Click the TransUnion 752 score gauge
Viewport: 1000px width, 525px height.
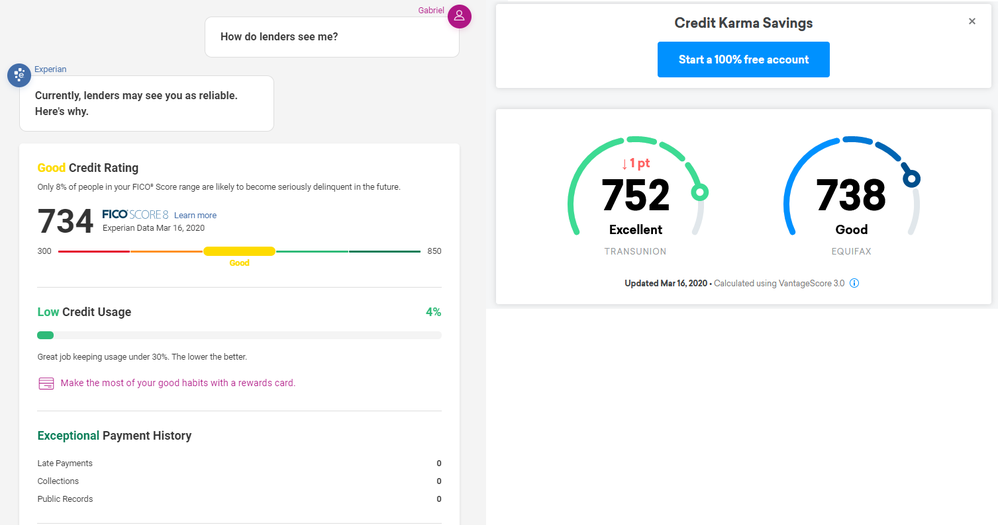636,195
